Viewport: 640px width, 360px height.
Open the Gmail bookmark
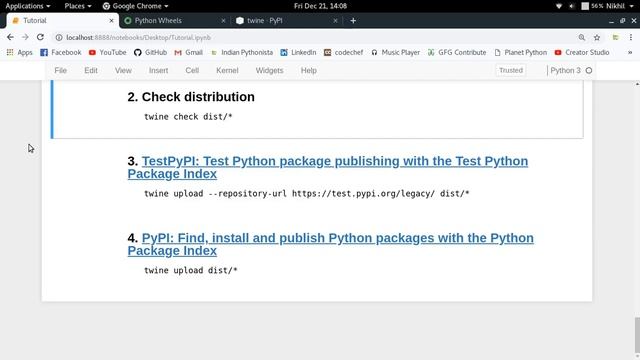tap(189, 52)
